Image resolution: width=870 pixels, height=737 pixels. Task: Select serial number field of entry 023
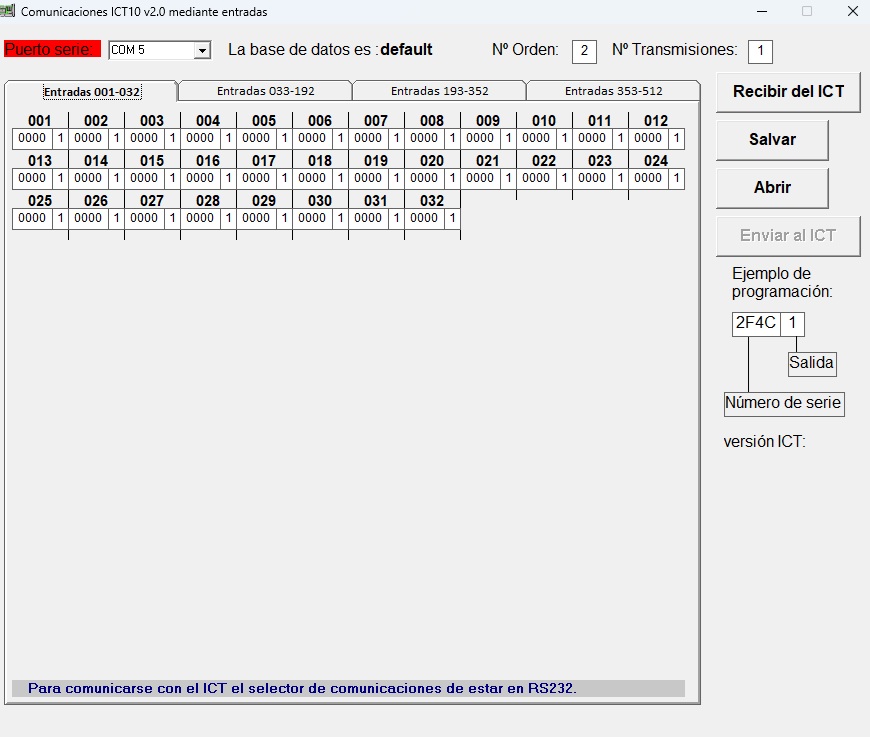(593, 178)
